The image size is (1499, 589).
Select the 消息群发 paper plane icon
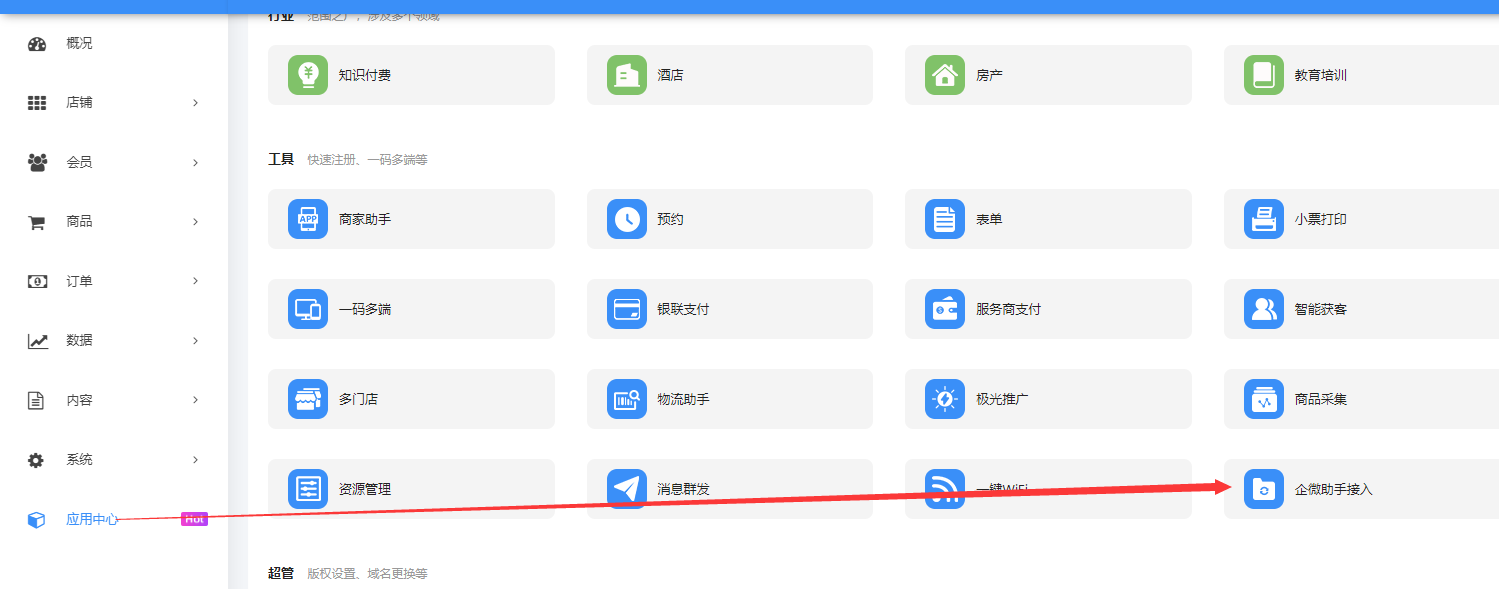(x=627, y=489)
